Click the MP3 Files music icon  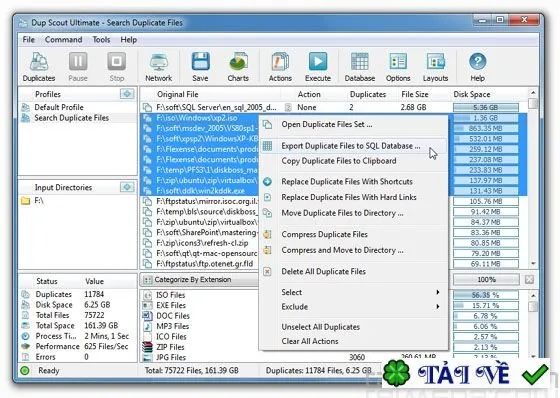point(148,326)
